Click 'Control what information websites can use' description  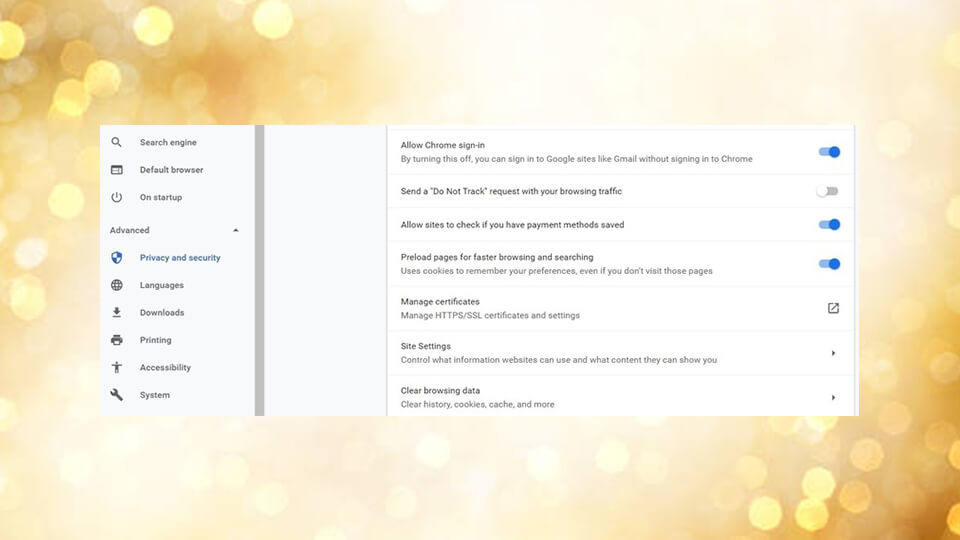click(559, 360)
